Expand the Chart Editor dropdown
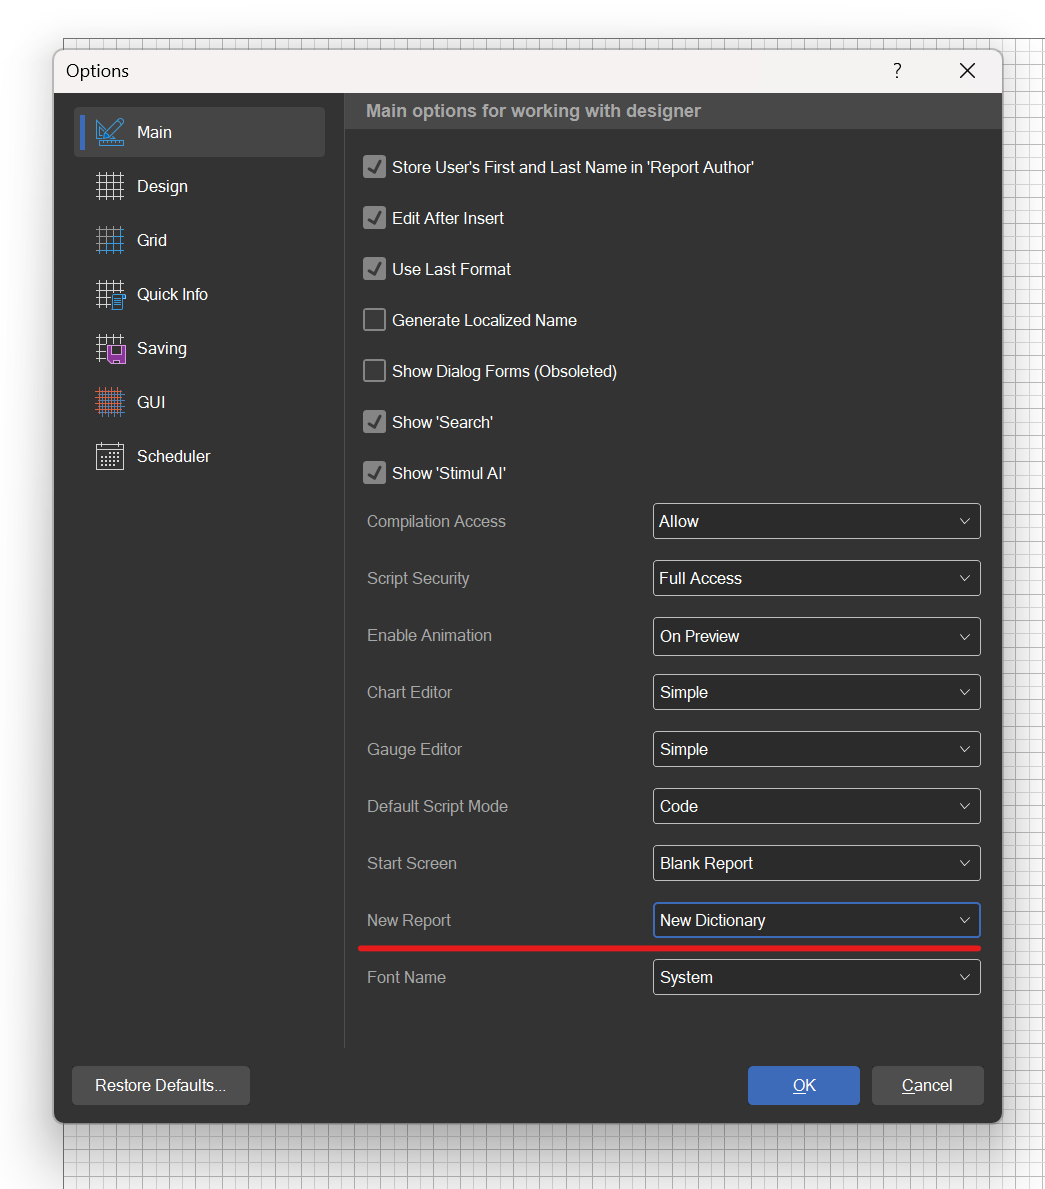The height and width of the screenshot is (1189, 1045). 817,692
